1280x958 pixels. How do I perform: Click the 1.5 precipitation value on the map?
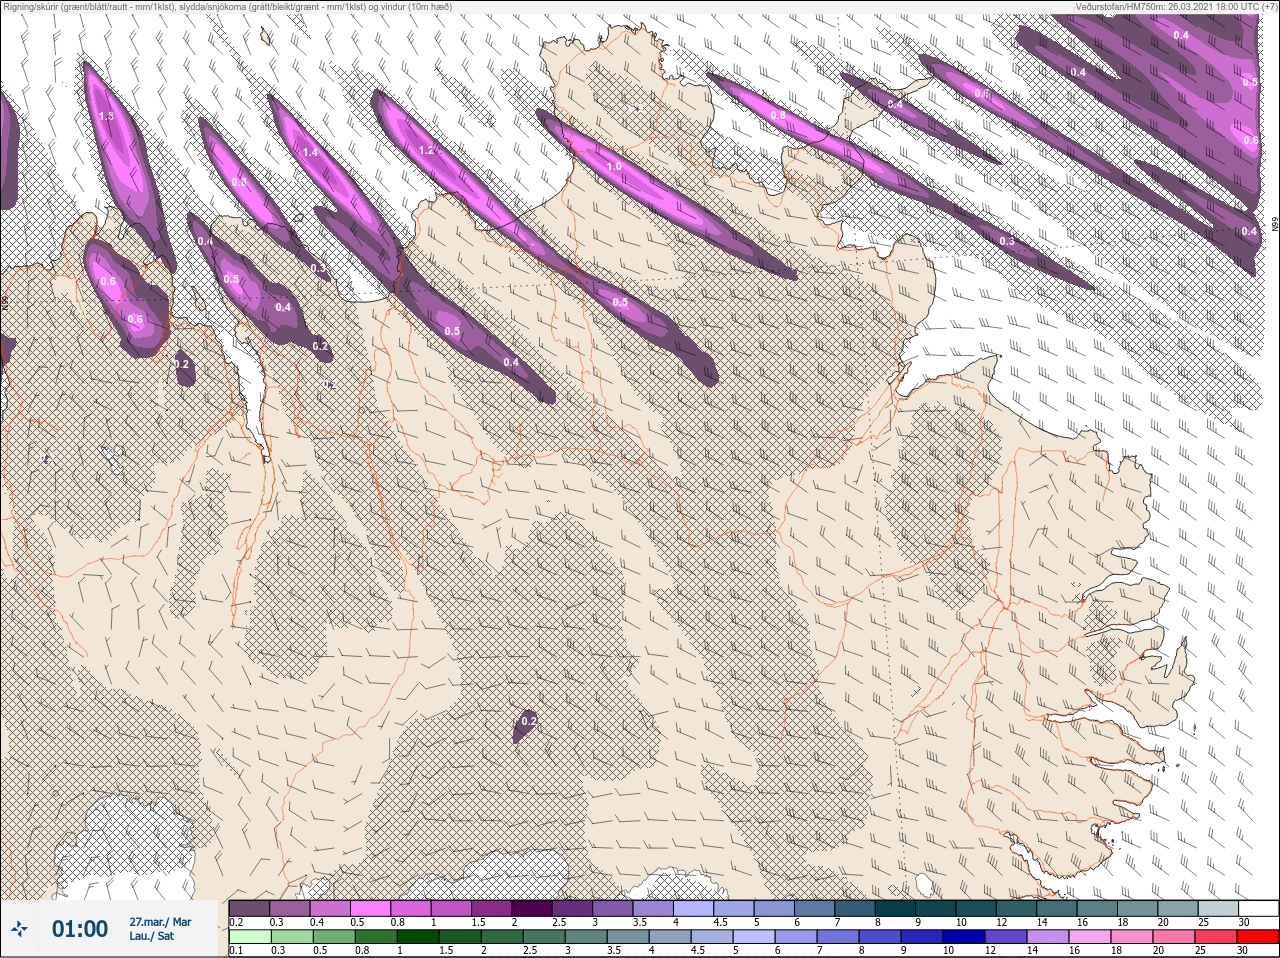[107, 117]
